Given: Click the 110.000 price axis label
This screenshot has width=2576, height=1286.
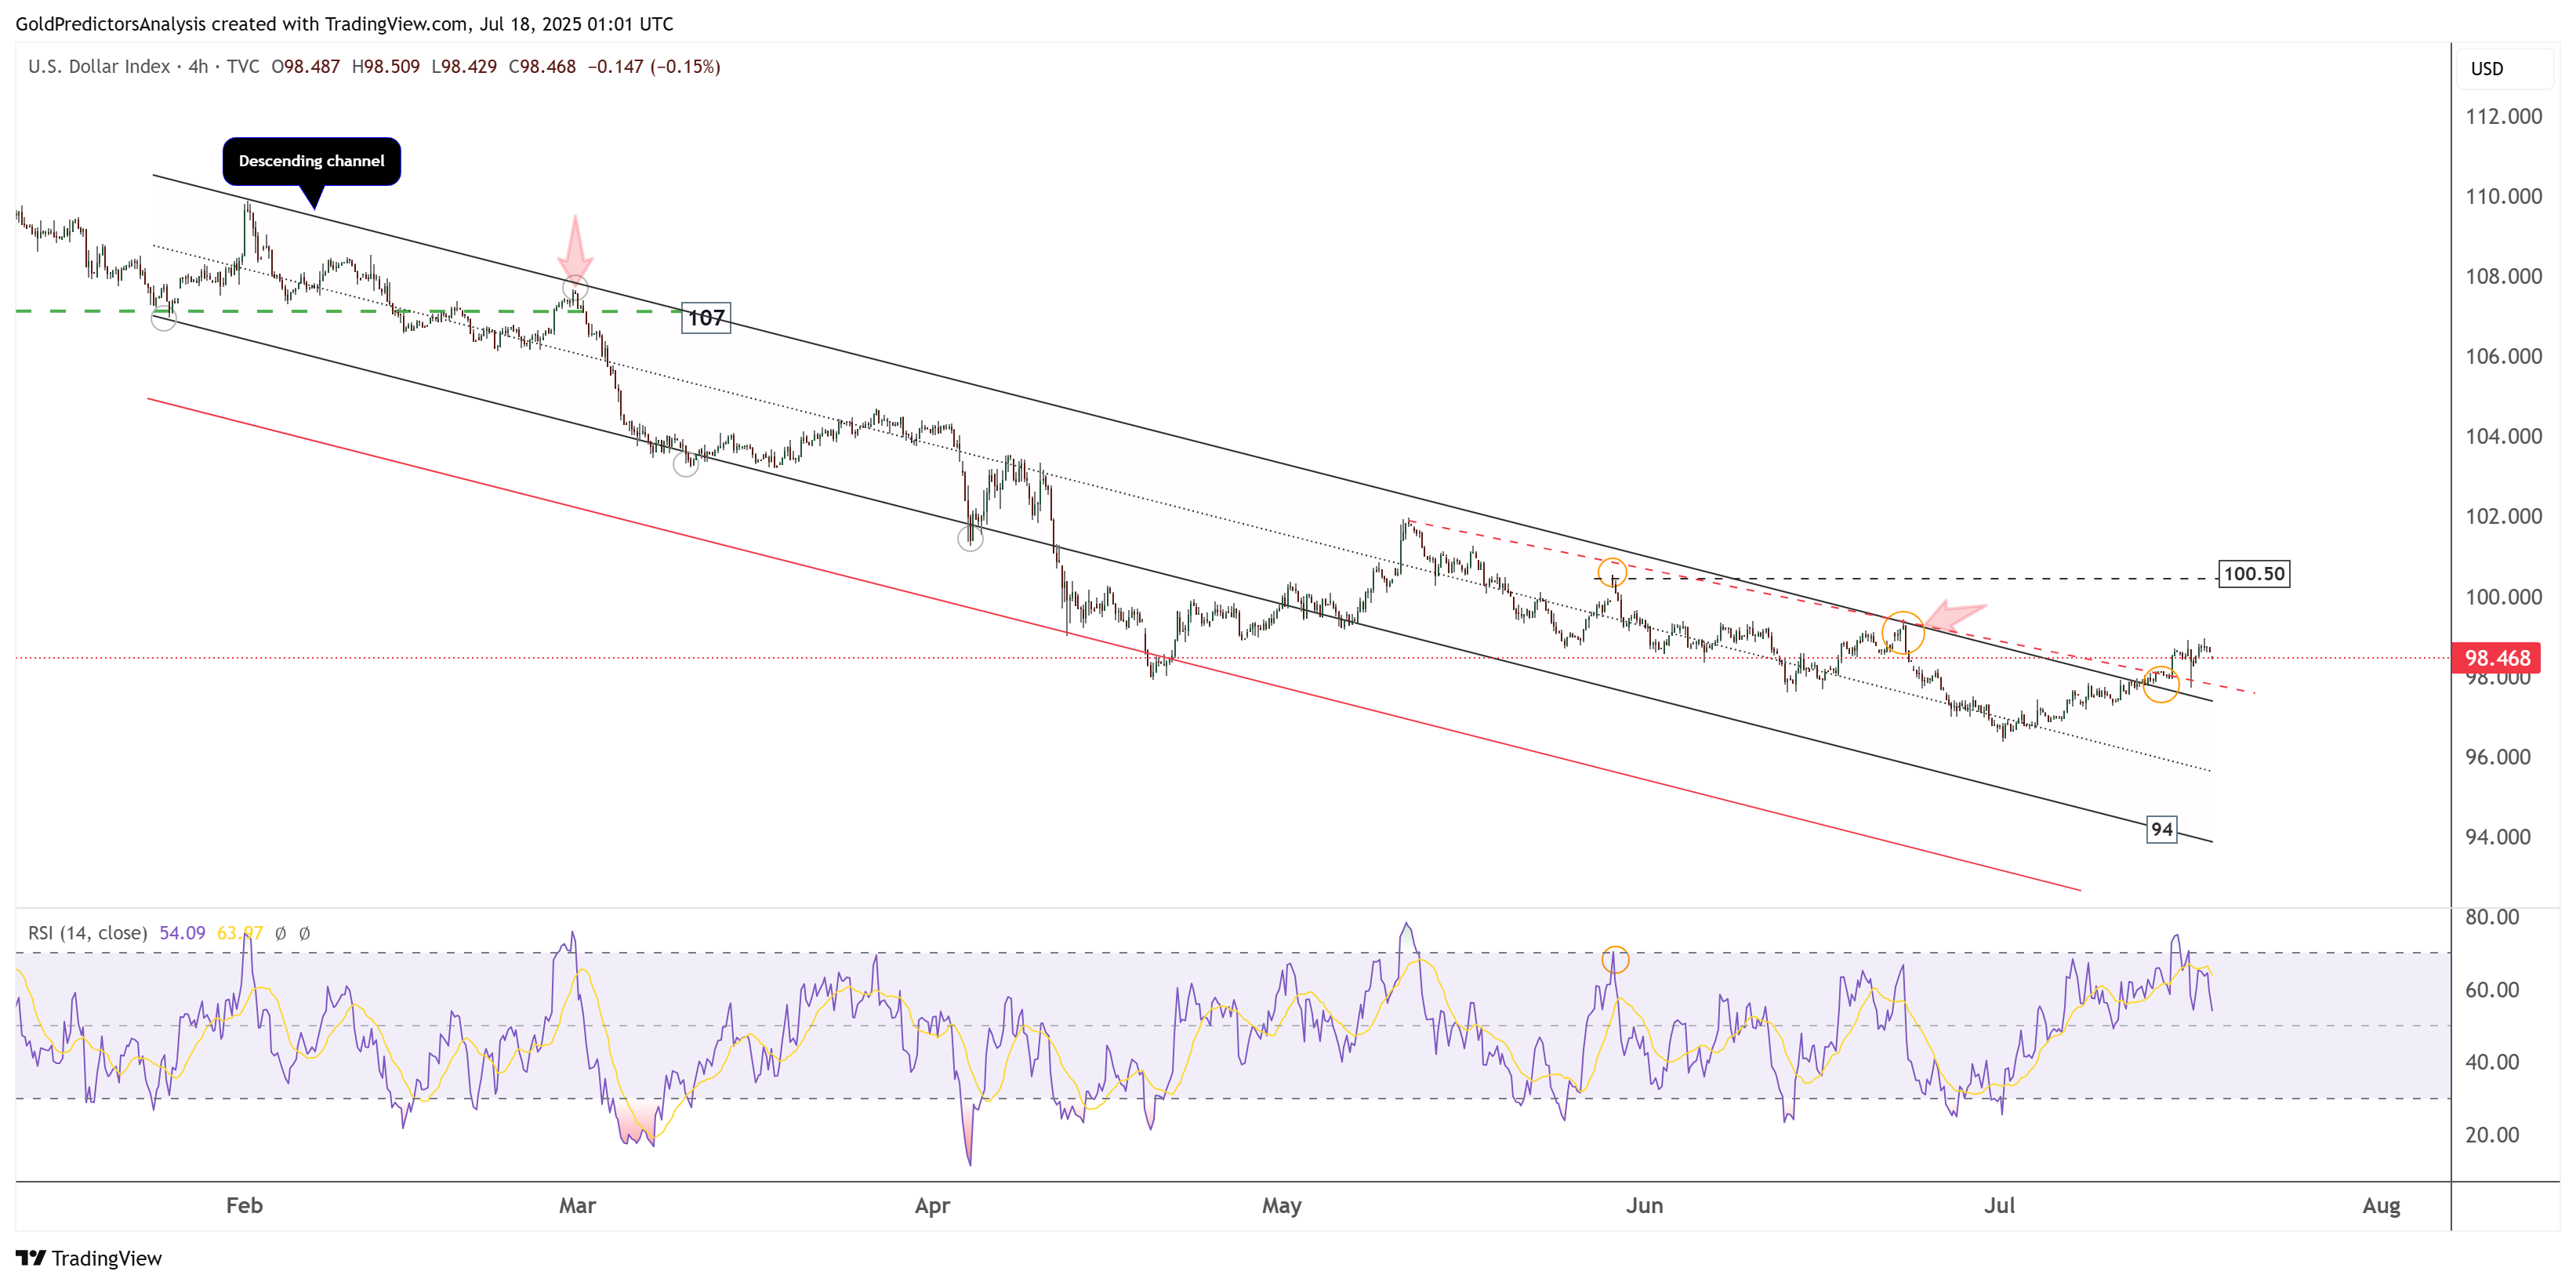Looking at the screenshot, I should [2503, 197].
